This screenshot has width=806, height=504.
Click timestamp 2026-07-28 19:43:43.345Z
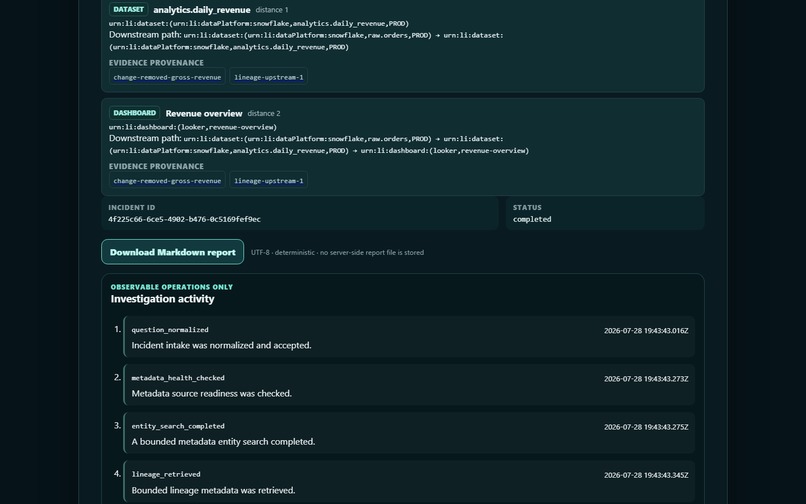point(646,475)
